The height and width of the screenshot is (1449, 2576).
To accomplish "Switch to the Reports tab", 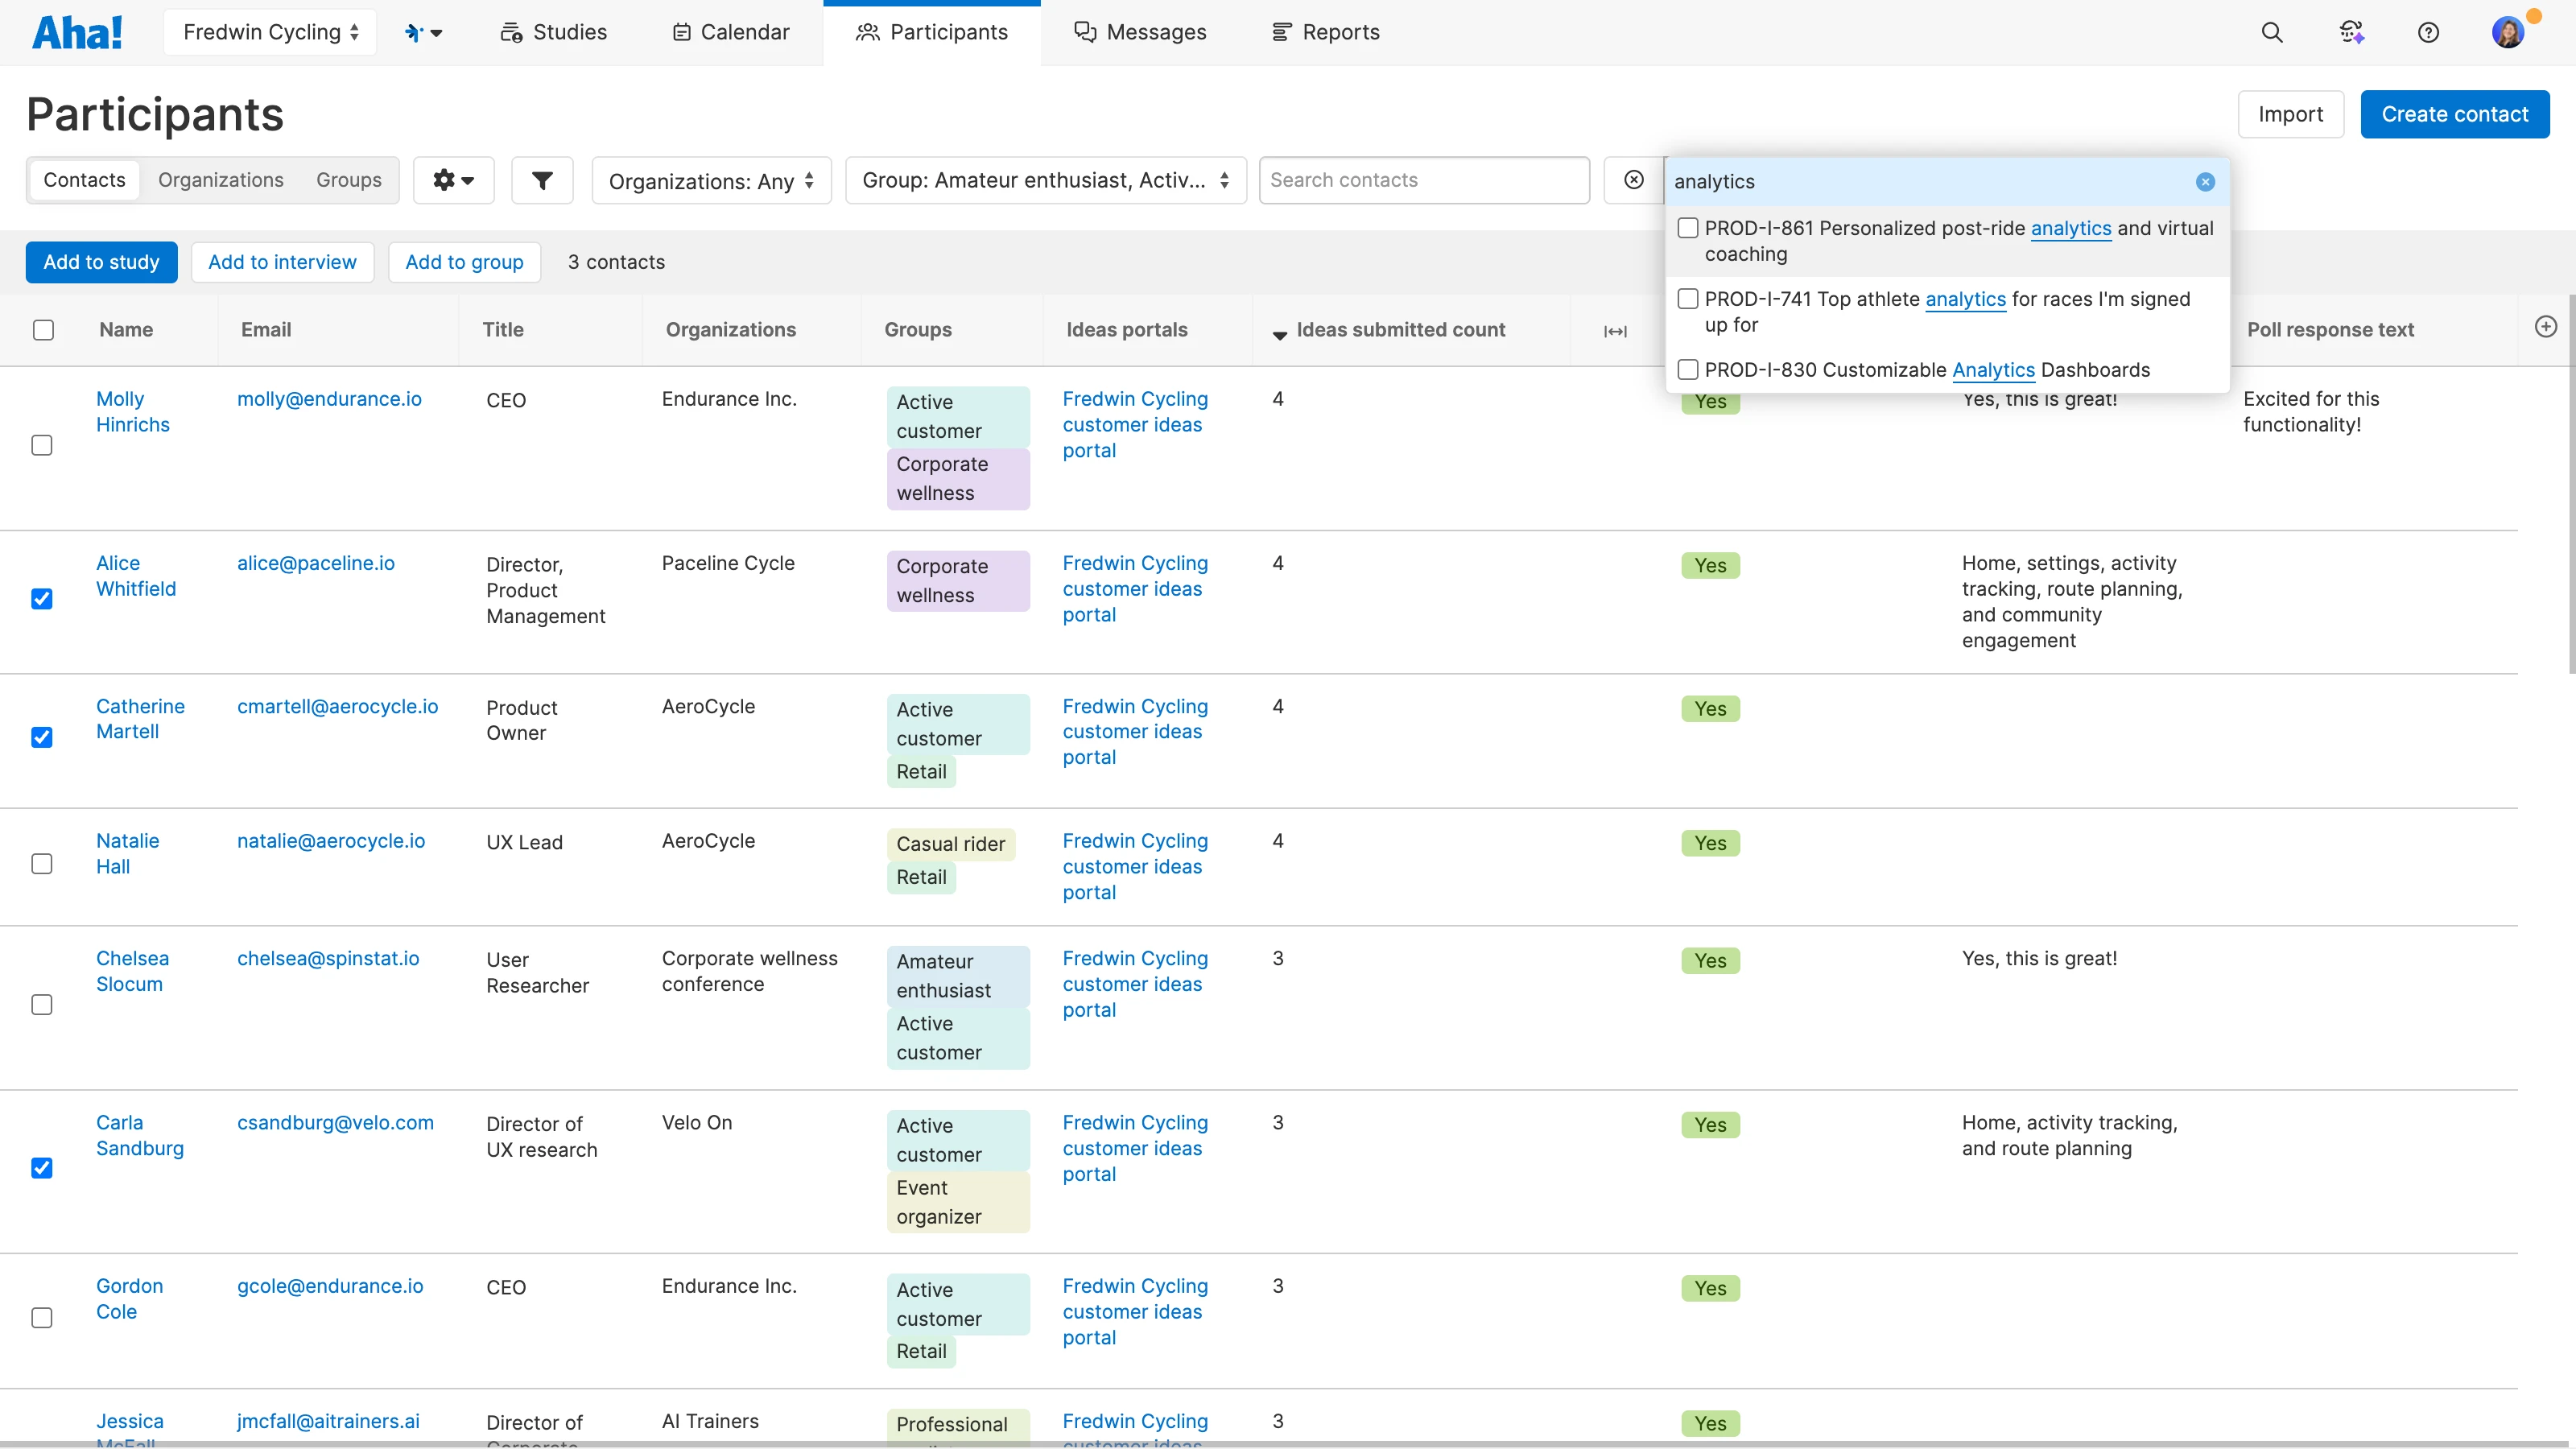I will (1325, 32).
